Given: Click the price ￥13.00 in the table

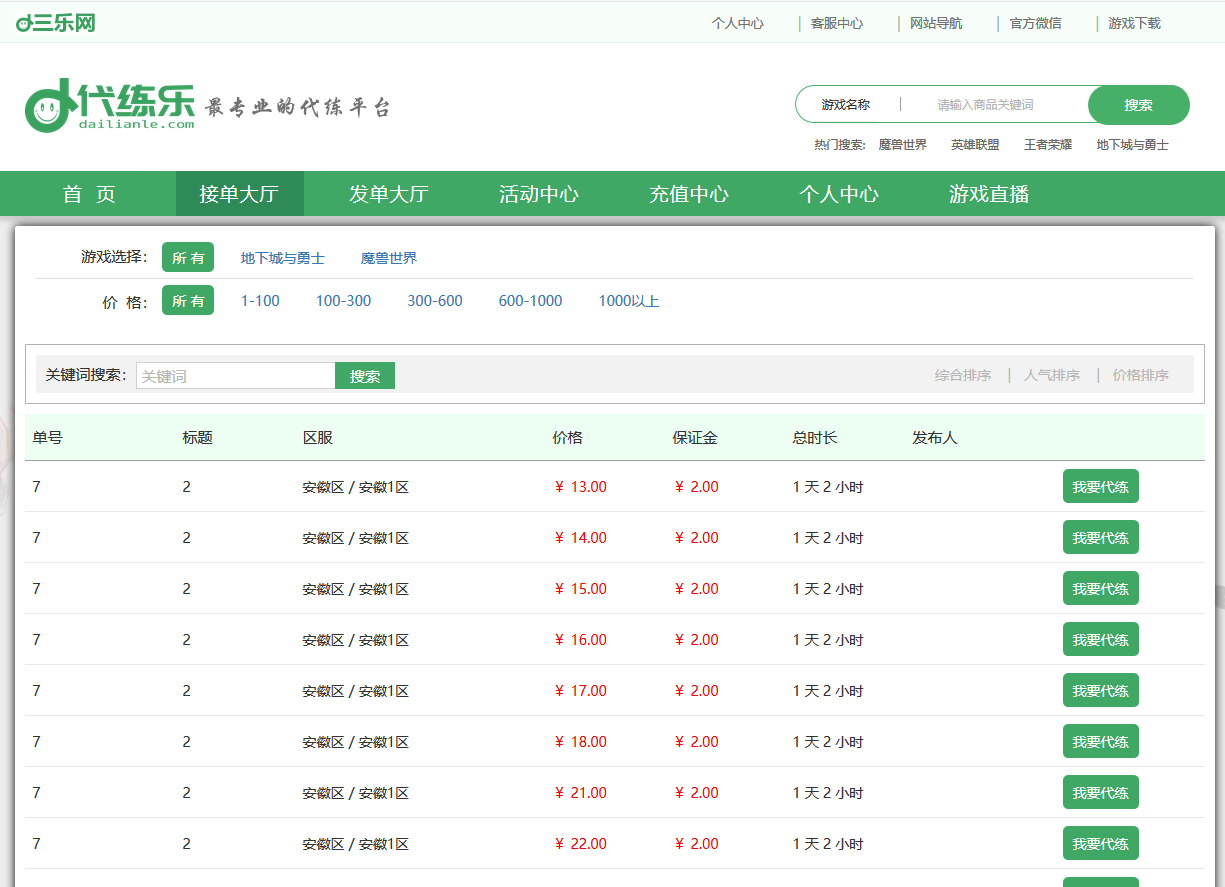Looking at the screenshot, I should (580, 487).
